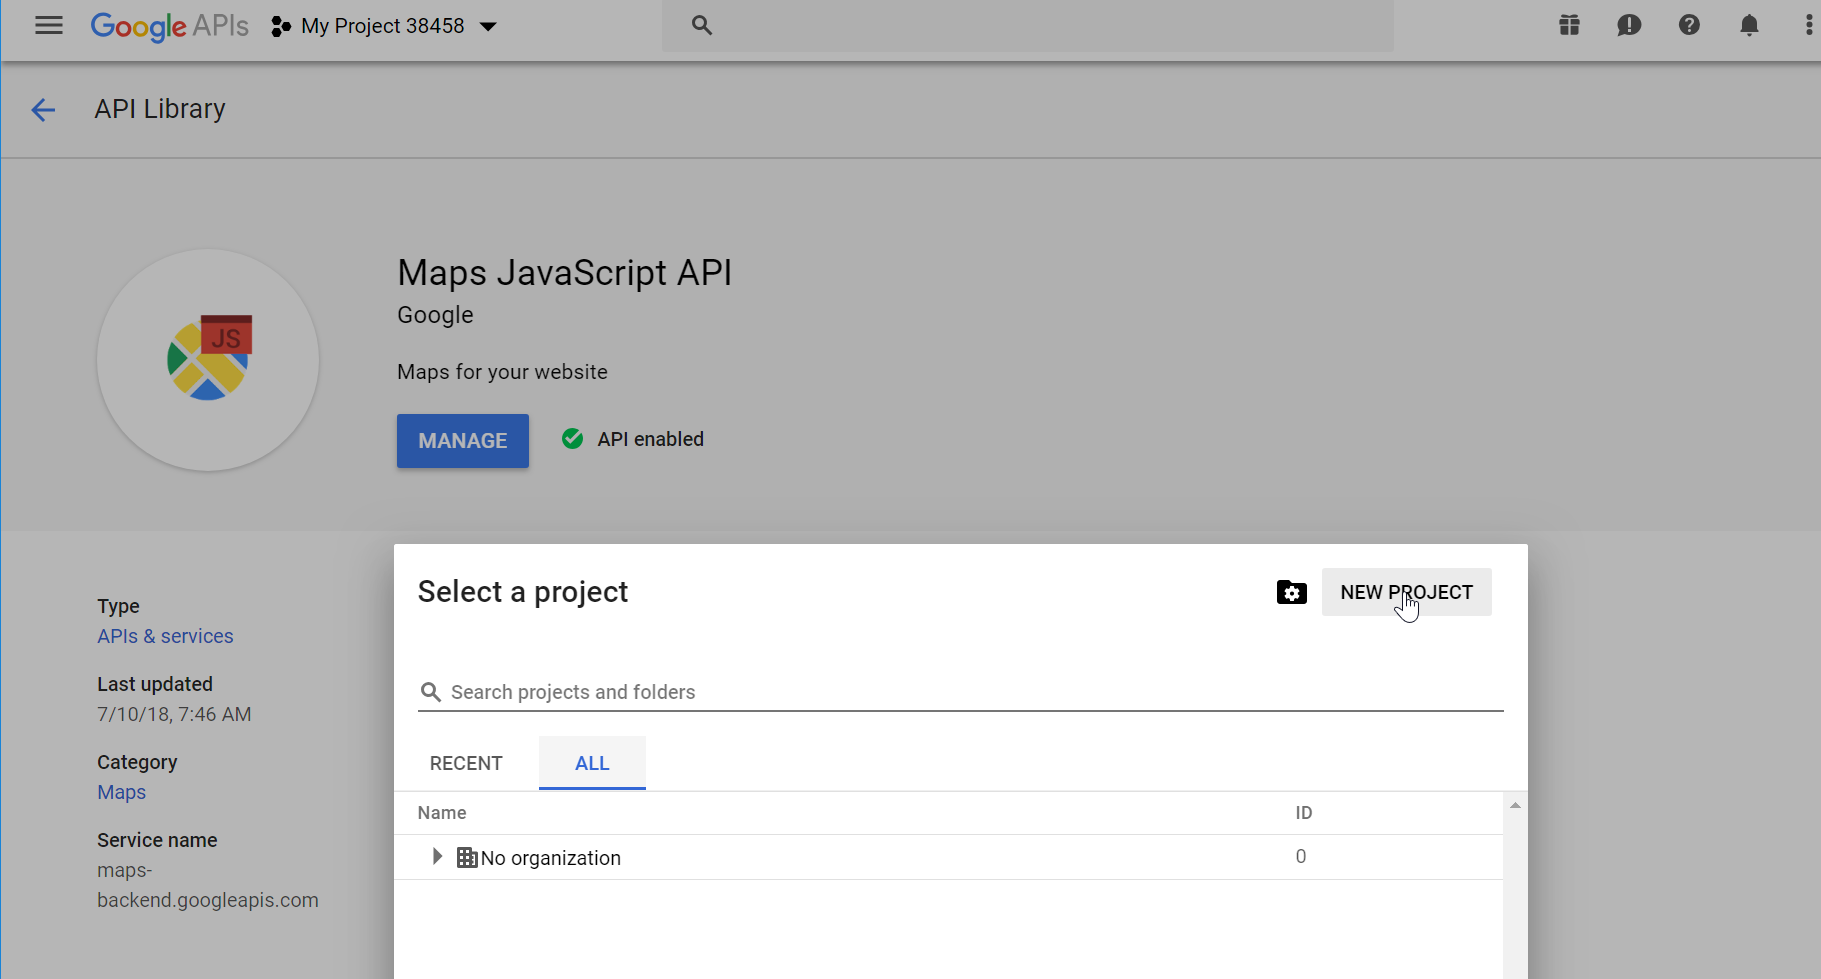Click the organization building icon
This screenshot has height=979, width=1821.
[x=467, y=858]
